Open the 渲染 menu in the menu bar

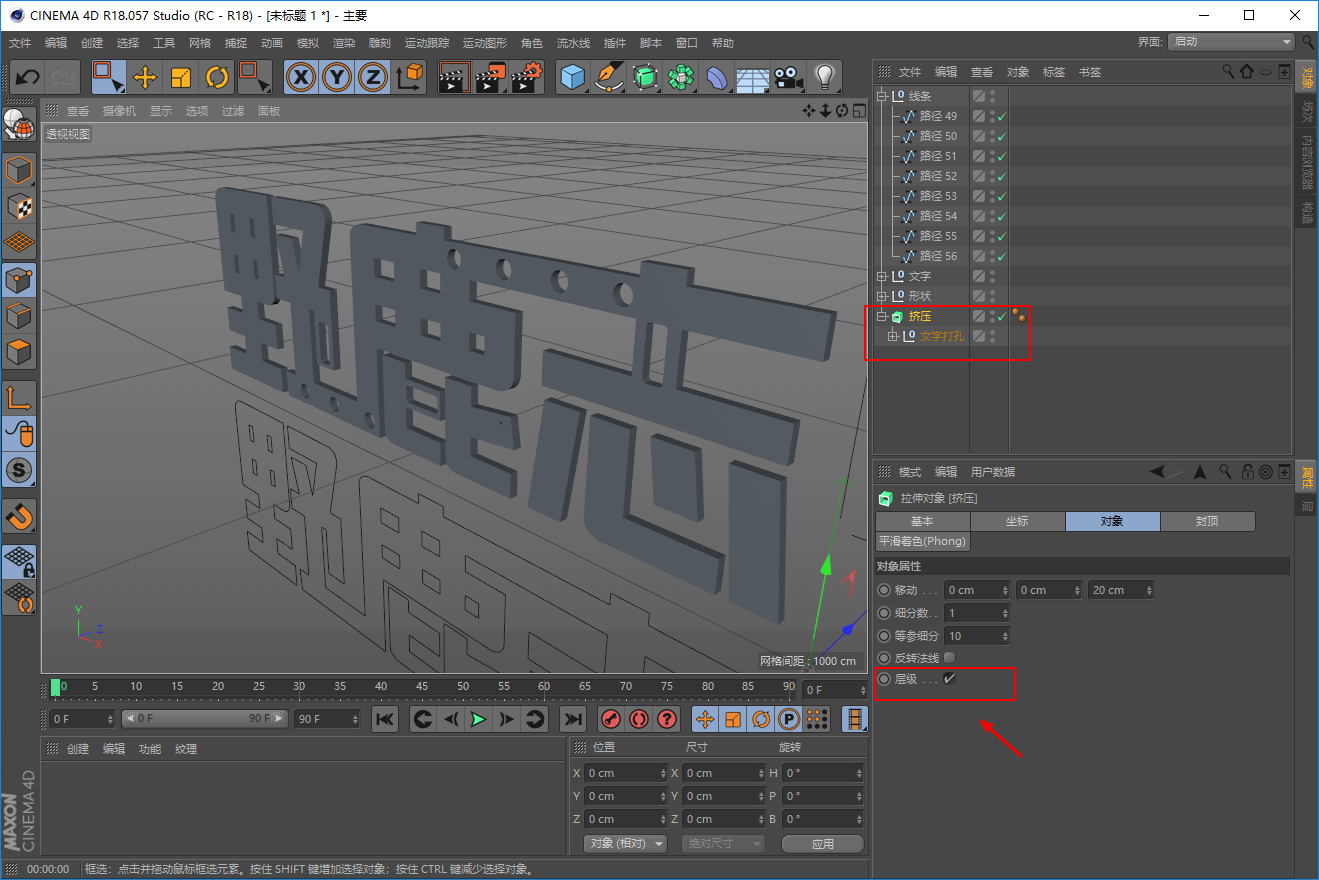pos(344,43)
